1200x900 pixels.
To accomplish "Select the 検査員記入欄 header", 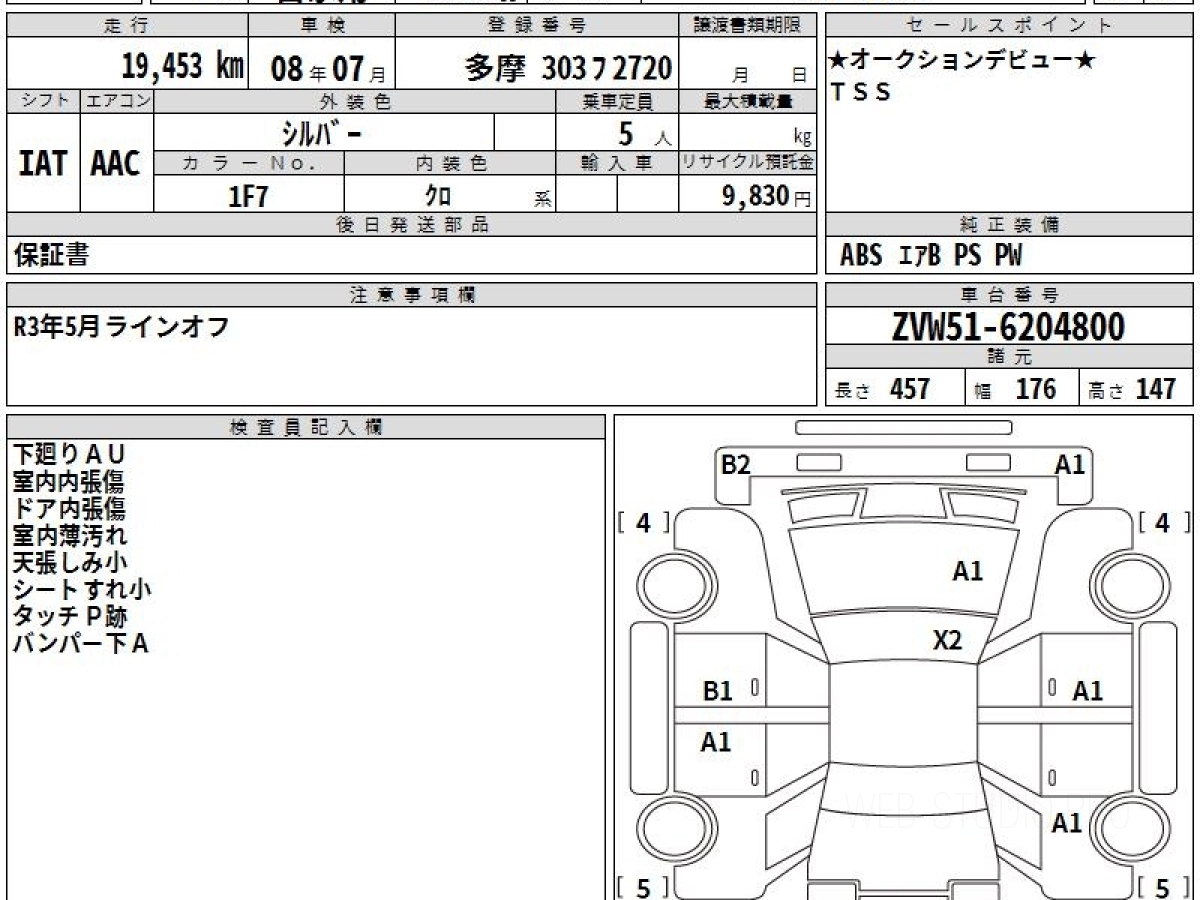I will coord(306,426).
